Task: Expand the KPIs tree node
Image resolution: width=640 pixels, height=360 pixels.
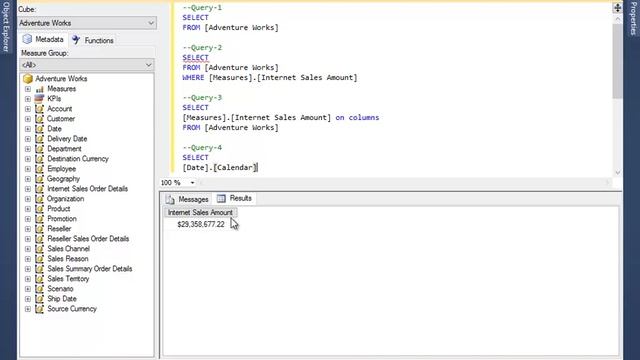Action: click(x=28, y=99)
